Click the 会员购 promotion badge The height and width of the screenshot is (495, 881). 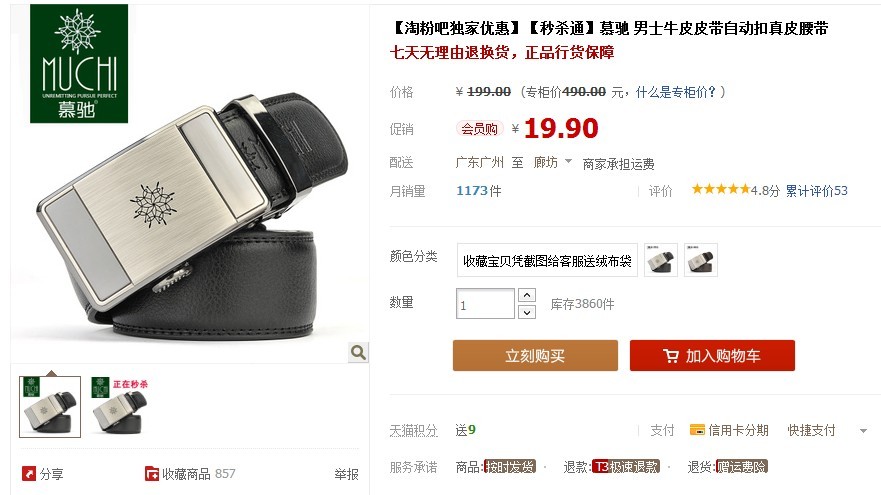pos(479,129)
